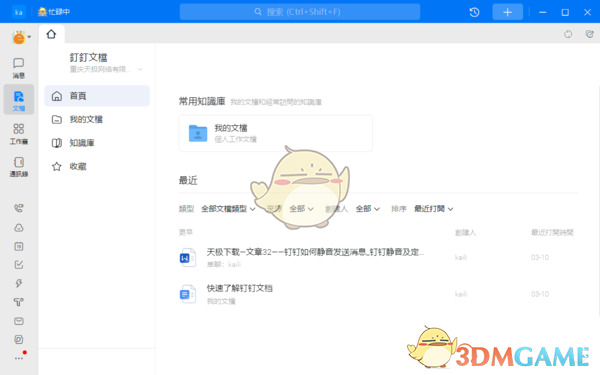Open the Messages (消息) sidebar icon
Screen dimensions: 600x375
[x=18, y=68]
